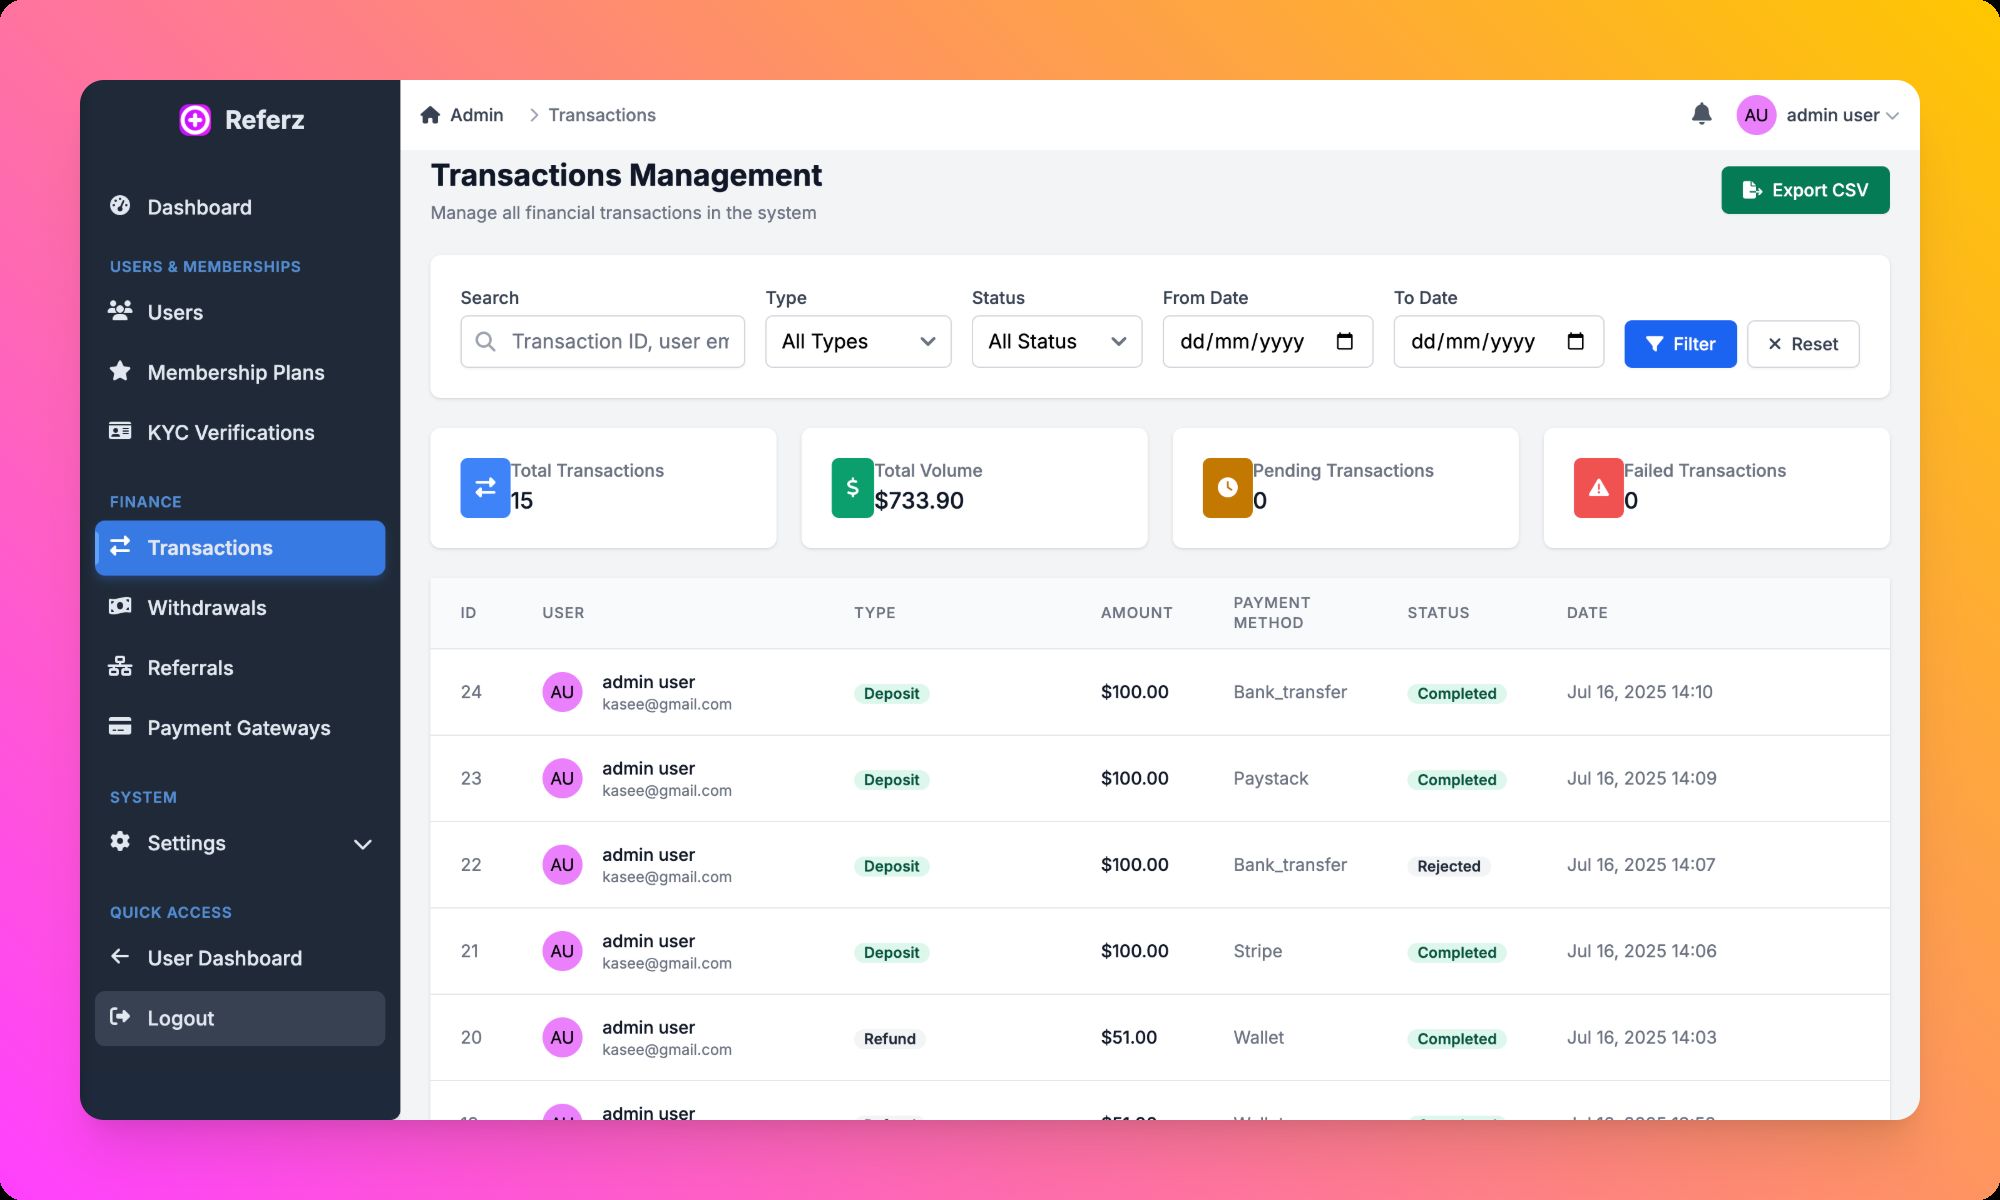Click the Total Transactions arrows icon
This screenshot has width=2000, height=1200.
point(485,487)
